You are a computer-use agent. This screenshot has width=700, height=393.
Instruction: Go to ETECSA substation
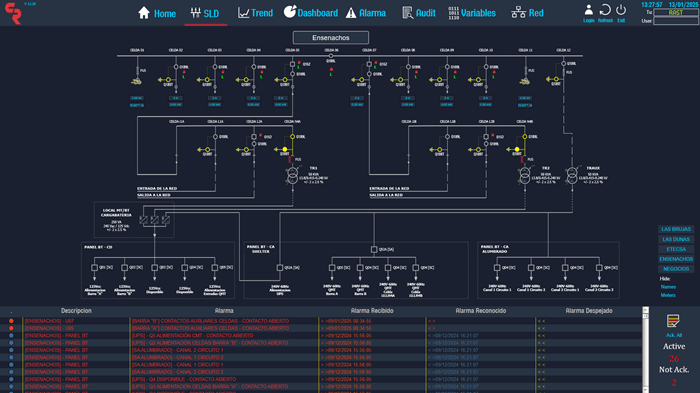tap(676, 249)
